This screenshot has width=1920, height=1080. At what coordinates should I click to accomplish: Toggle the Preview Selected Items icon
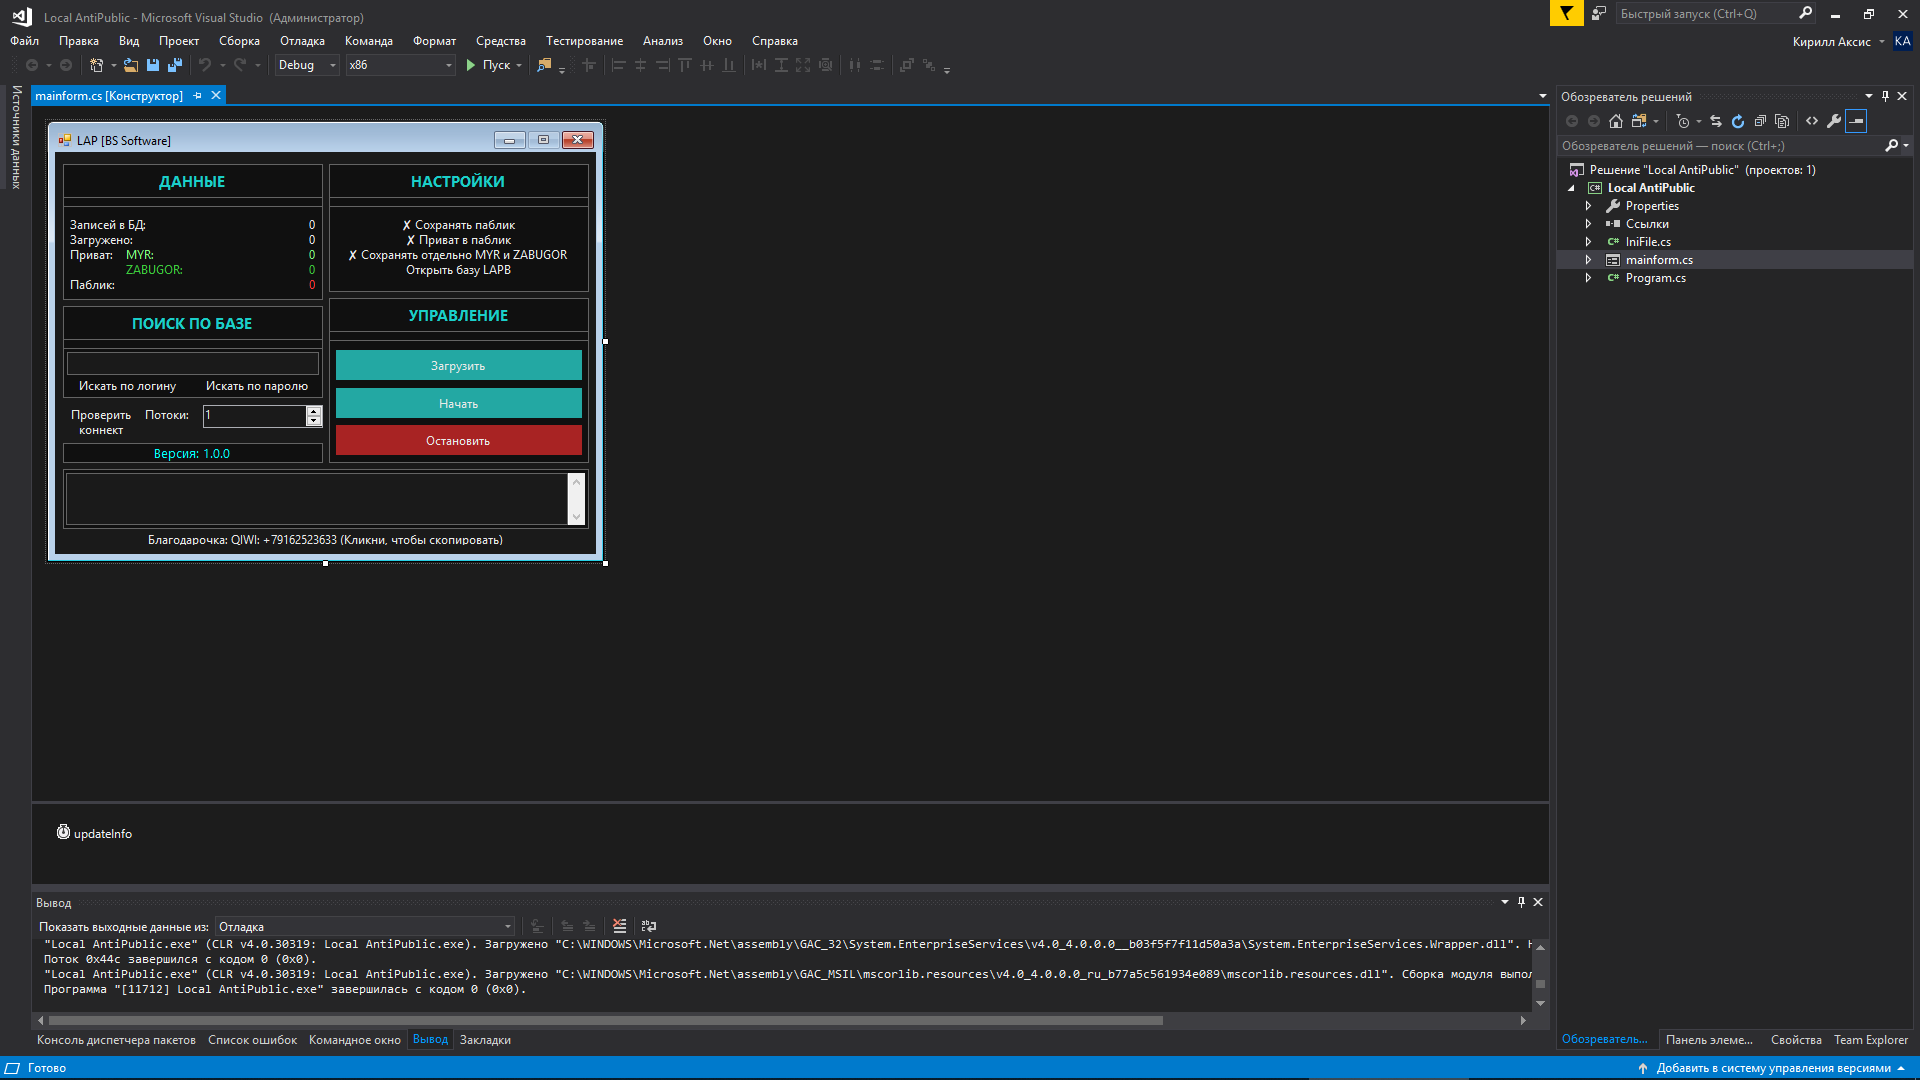1856,121
